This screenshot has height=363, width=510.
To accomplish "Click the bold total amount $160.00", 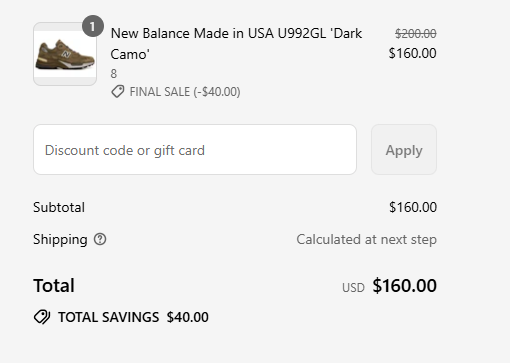I will click(x=405, y=286).
